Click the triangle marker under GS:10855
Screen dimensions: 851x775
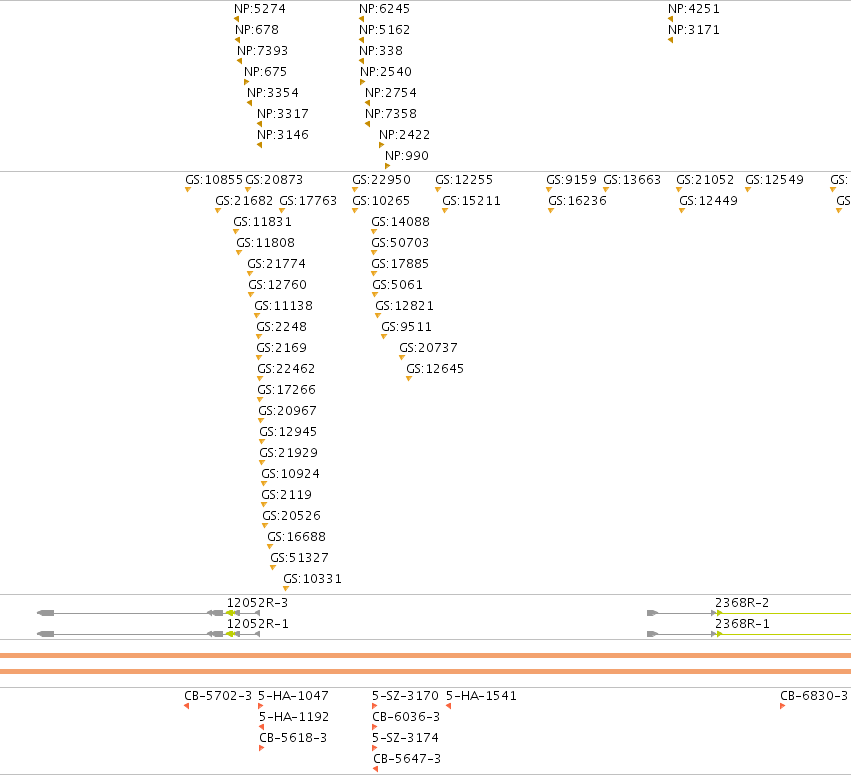(188, 190)
